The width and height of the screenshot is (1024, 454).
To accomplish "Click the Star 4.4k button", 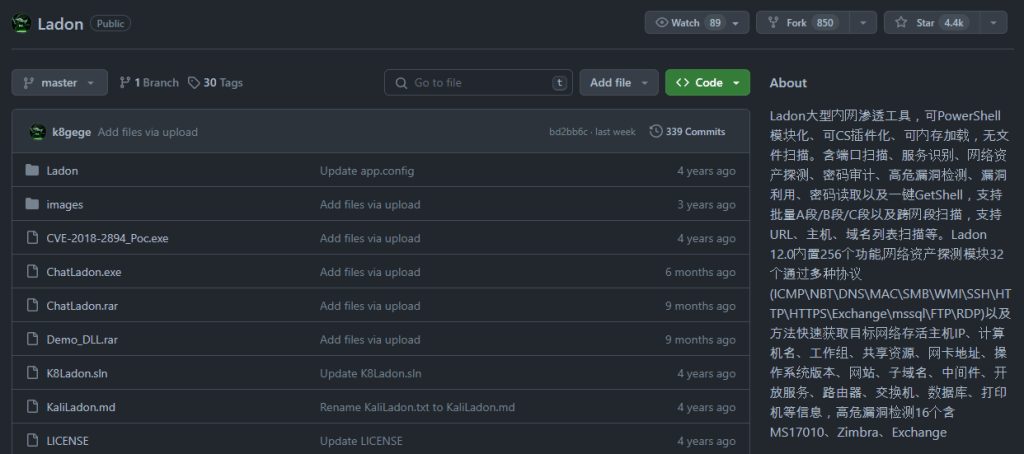I will click(933, 23).
